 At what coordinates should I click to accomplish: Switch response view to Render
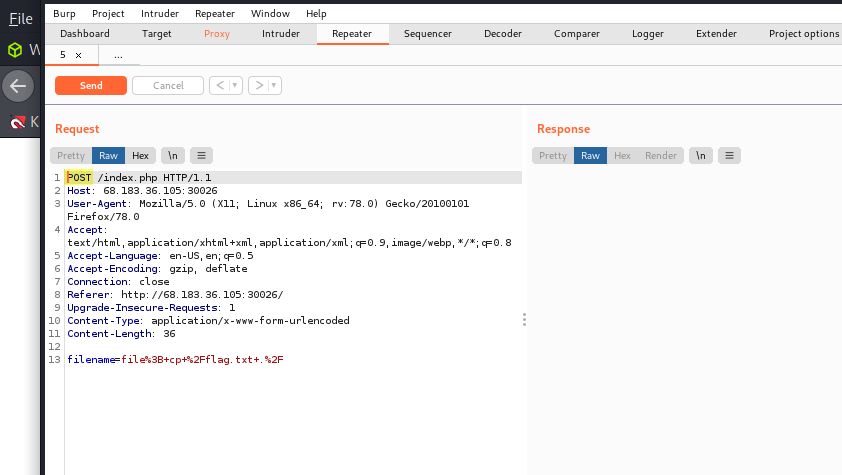tap(660, 156)
